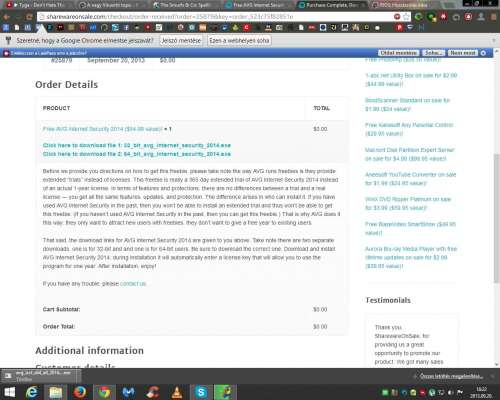Open LastPass 'Soha...' dropdown button
The height and width of the screenshot is (400, 500).
point(433,53)
